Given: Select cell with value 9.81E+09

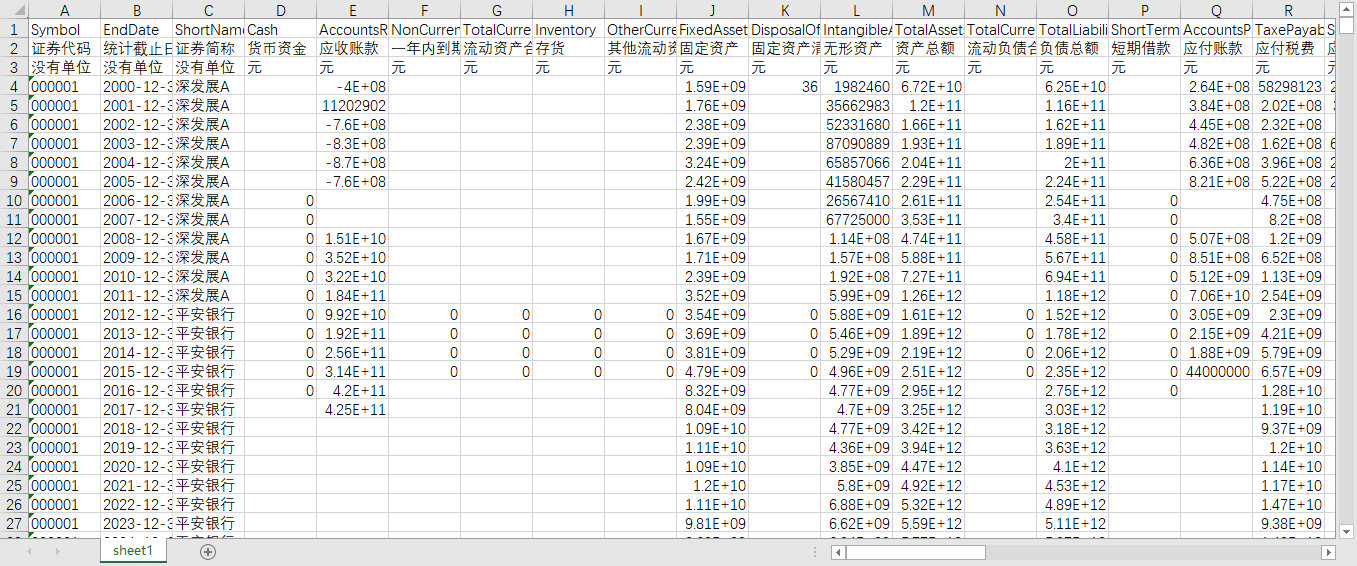Looking at the screenshot, I should 712,524.
